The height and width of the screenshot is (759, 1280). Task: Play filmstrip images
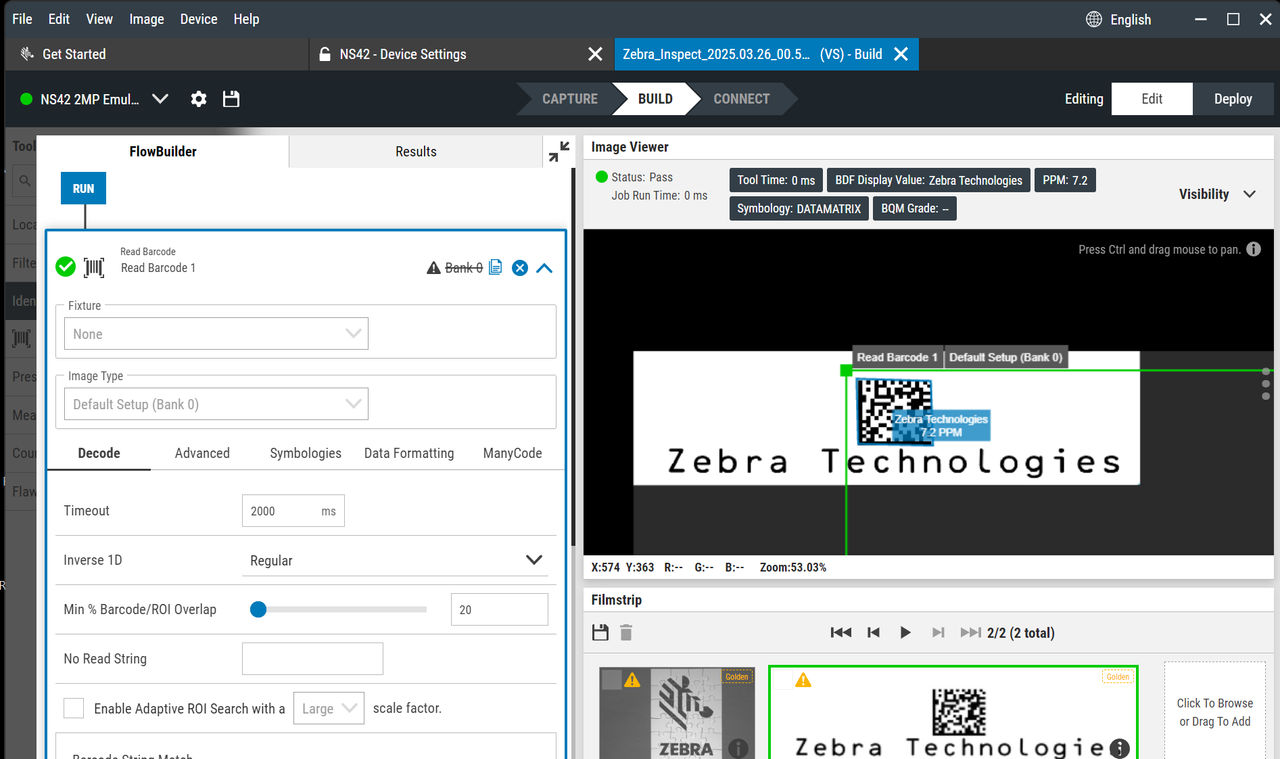pos(906,632)
